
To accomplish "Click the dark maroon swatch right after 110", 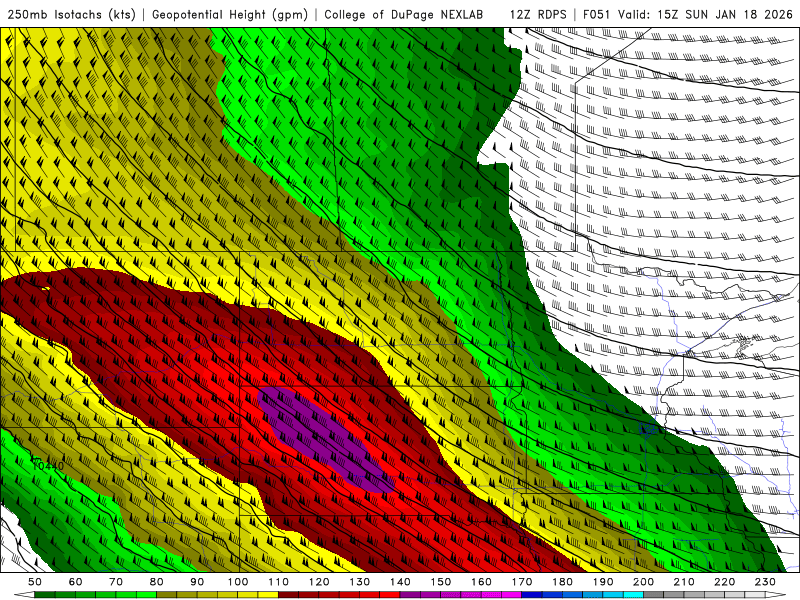I will pos(288,595).
